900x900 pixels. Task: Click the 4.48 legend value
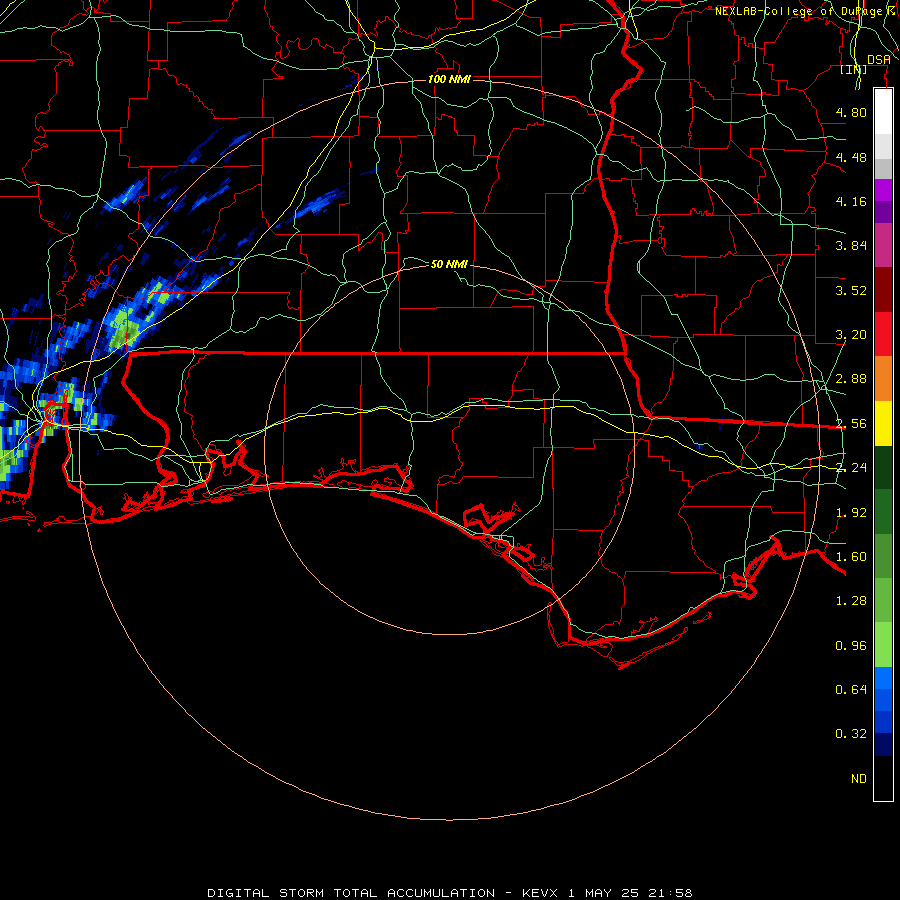(851, 157)
